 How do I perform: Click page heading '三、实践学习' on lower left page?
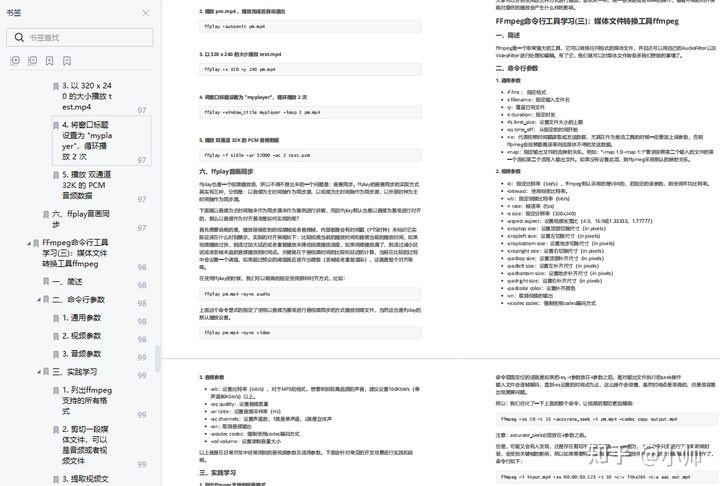[218, 472]
